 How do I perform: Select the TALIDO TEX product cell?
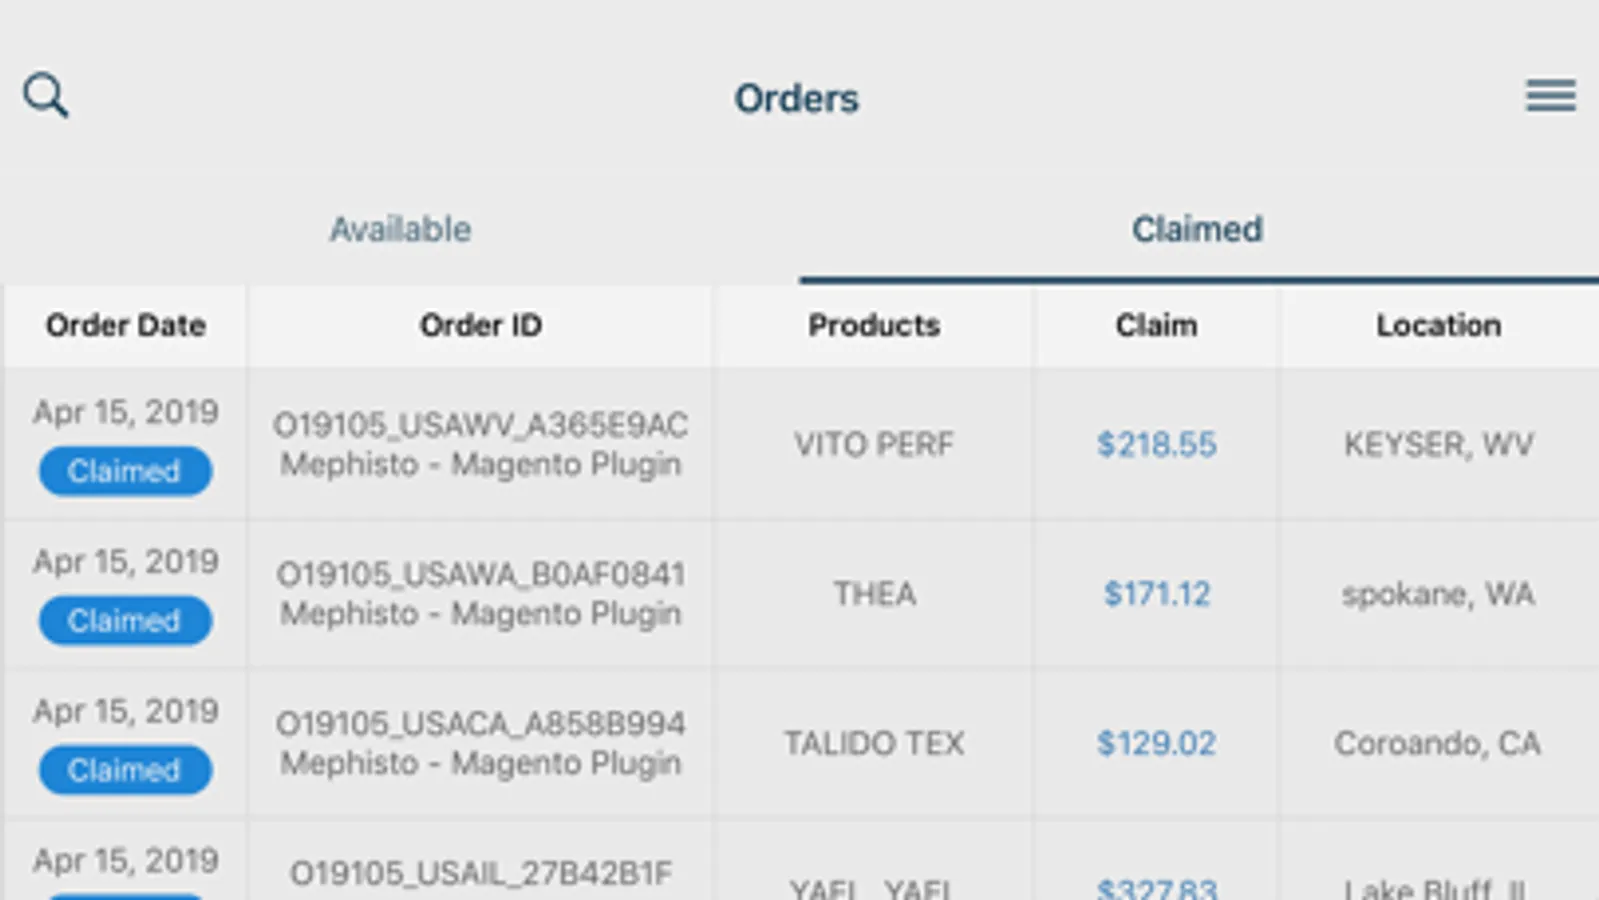(874, 743)
